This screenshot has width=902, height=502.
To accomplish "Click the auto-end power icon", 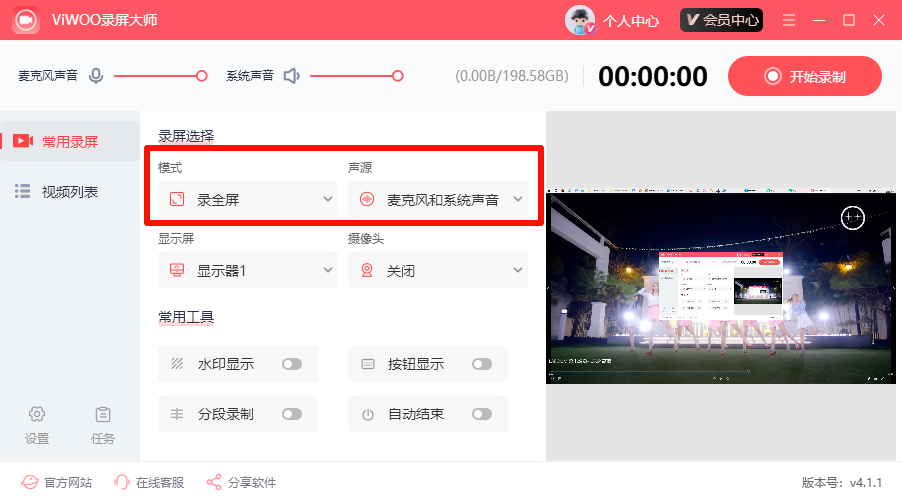I will [368, 415].
